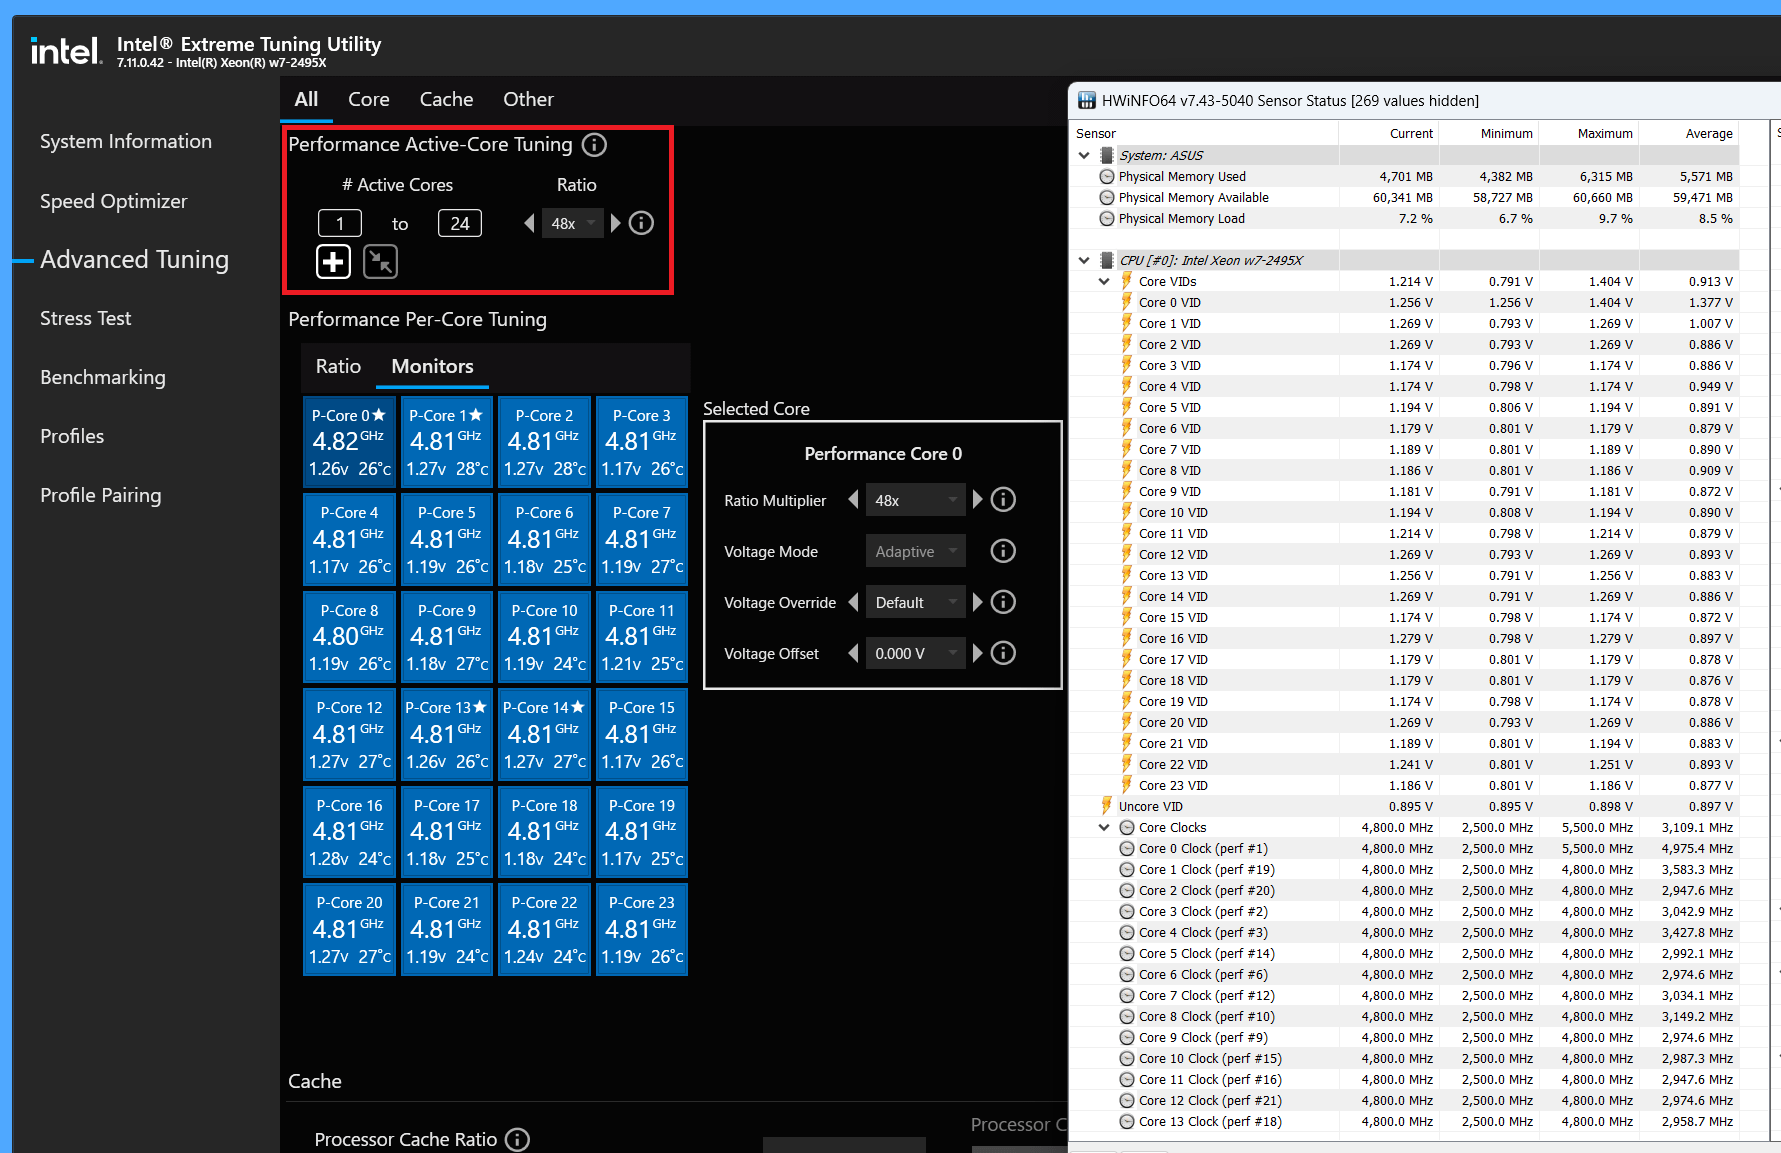
Task: Open Voltage Override info icon
Action: (x=1003, y=602)
